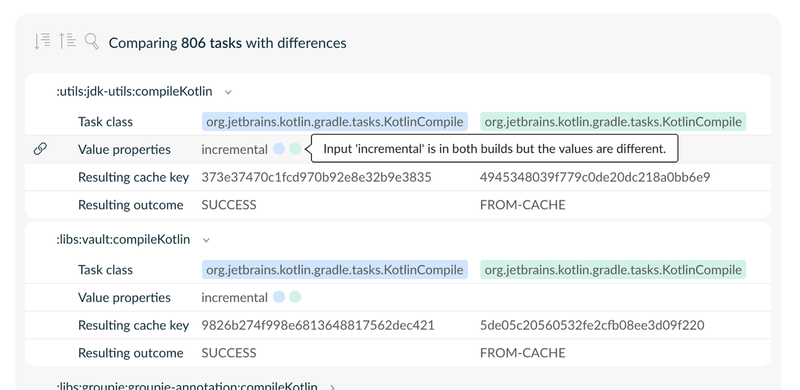800x390 pixels.
Task: Click cache key 5de05c20560532fe2cfb08ee3d09f220
Action: click(592, 325)
